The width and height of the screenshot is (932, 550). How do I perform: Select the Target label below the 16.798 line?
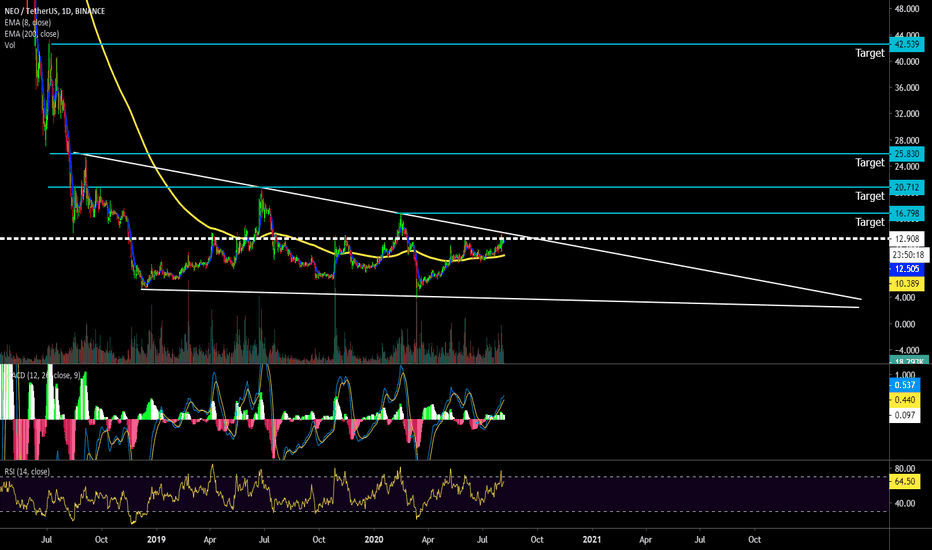[x=870, y=222]
